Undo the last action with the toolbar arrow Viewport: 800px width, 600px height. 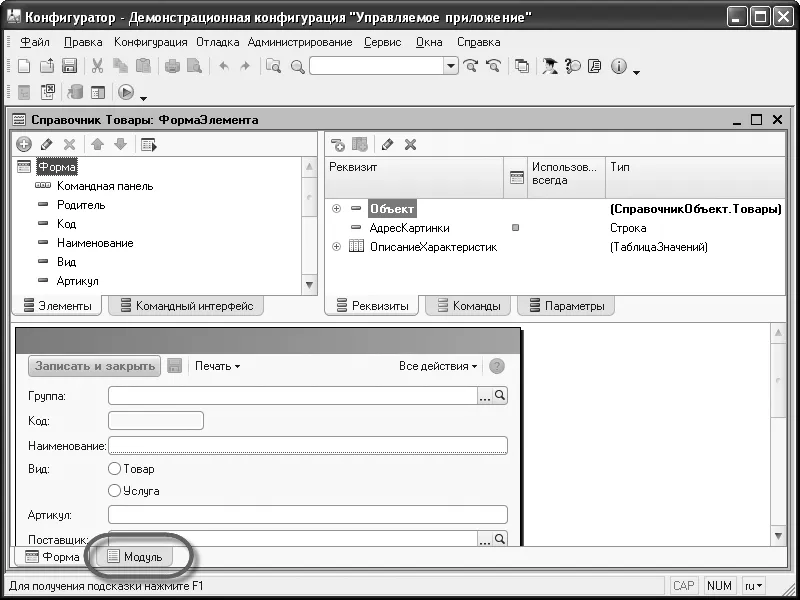(x=223, y=66)
